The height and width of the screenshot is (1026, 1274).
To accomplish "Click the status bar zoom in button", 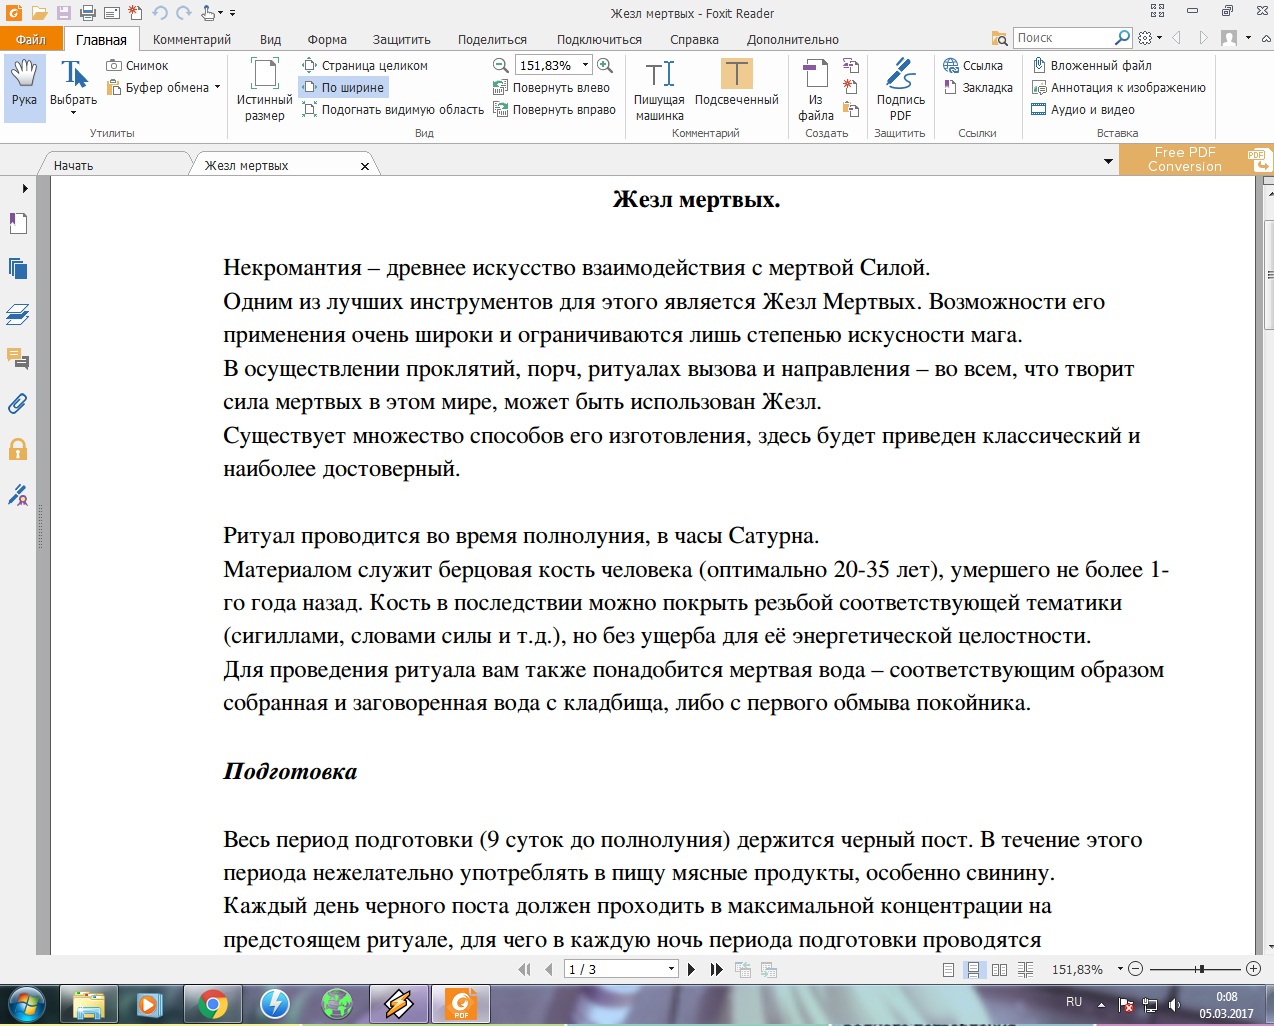I will click(1254, 969).
